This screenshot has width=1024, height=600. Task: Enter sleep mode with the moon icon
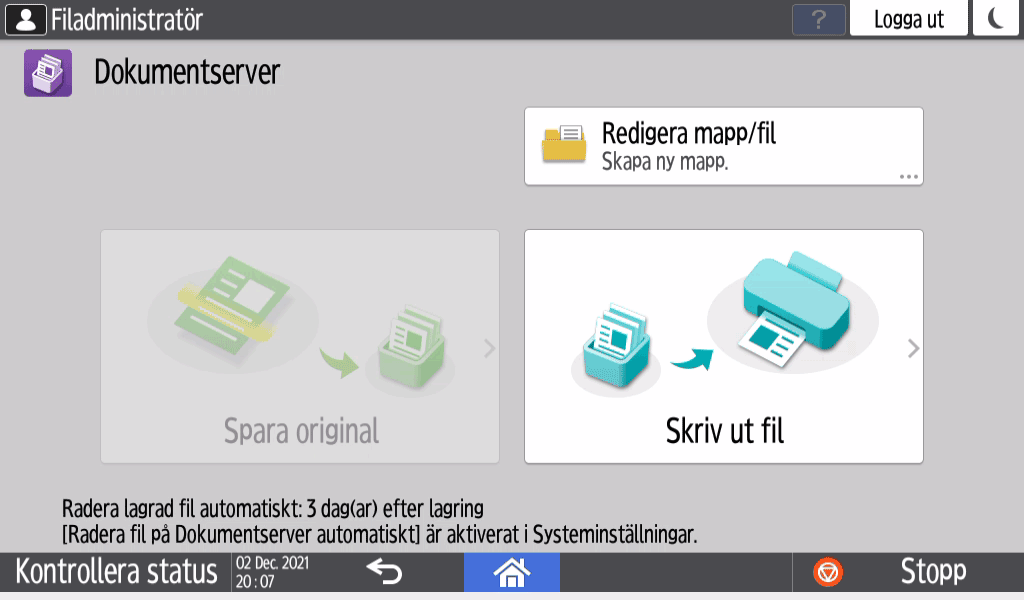point(995,18)
